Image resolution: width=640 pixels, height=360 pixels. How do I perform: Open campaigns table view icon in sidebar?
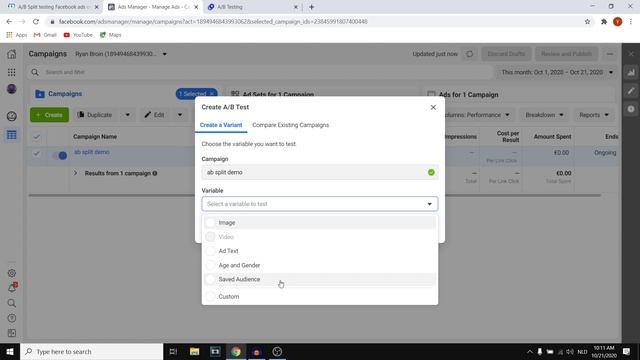pyautogui.click(x=11, y=135)
